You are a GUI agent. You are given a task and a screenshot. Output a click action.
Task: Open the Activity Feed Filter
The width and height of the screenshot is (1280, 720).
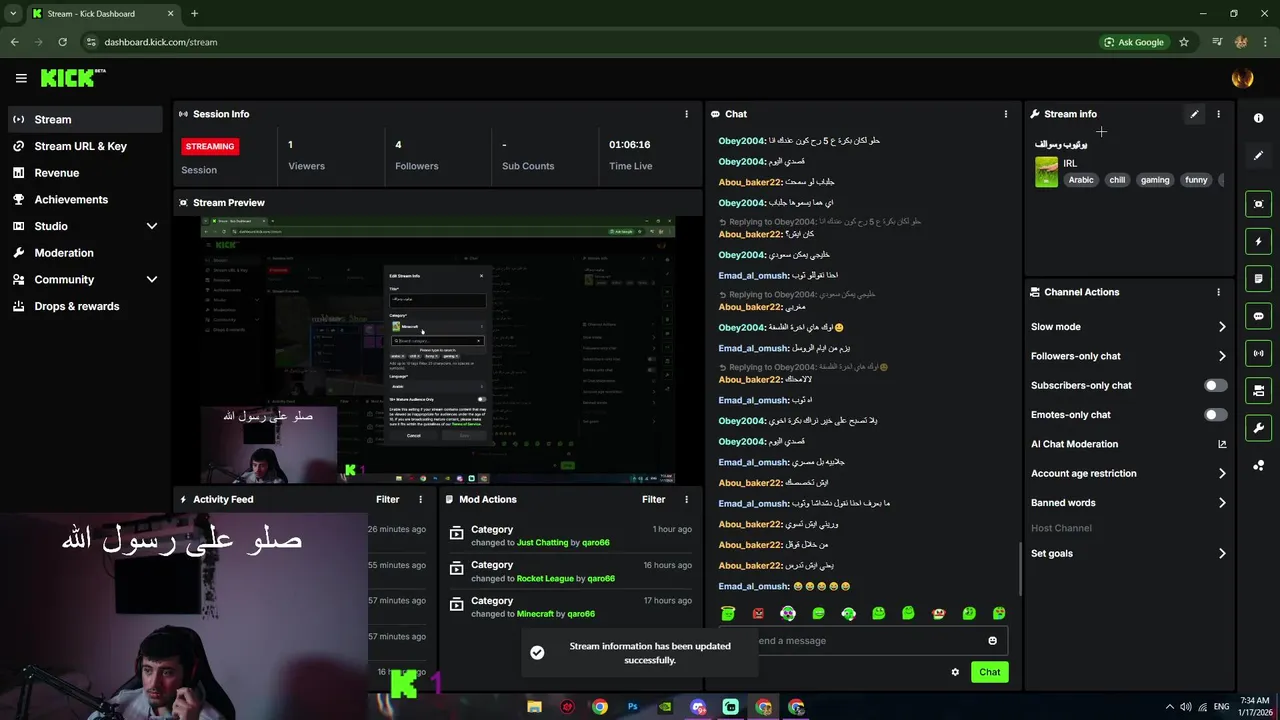pyautogui.click(x=387, y=499)
